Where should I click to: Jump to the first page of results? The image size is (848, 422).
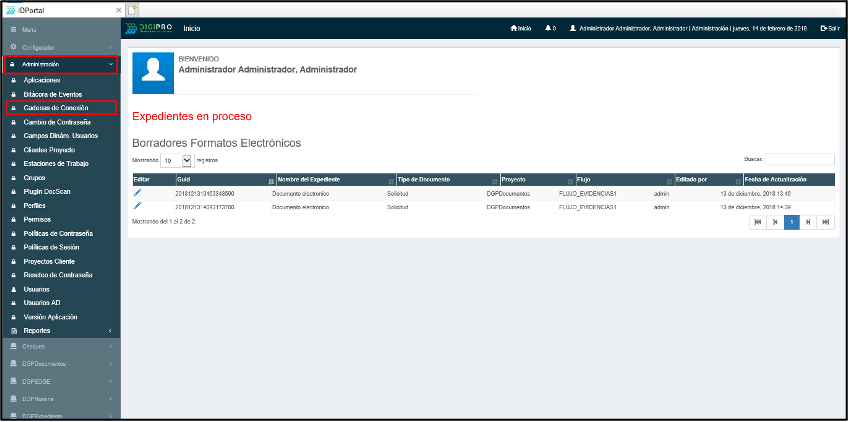pyautogui.click(x=757, y=222)
